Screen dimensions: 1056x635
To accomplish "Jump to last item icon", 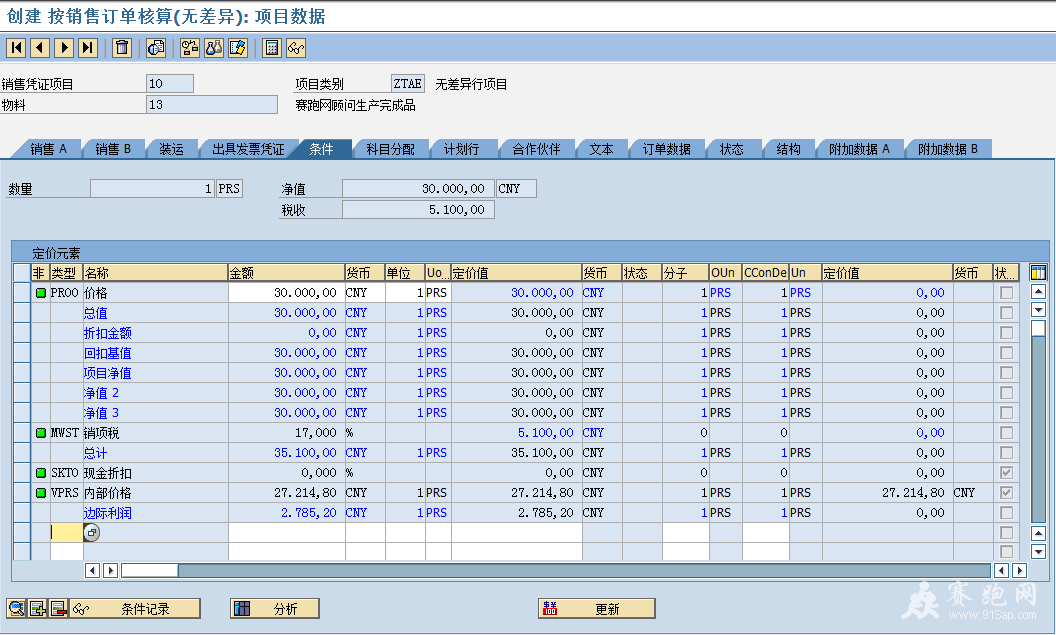I will (88, 48).
